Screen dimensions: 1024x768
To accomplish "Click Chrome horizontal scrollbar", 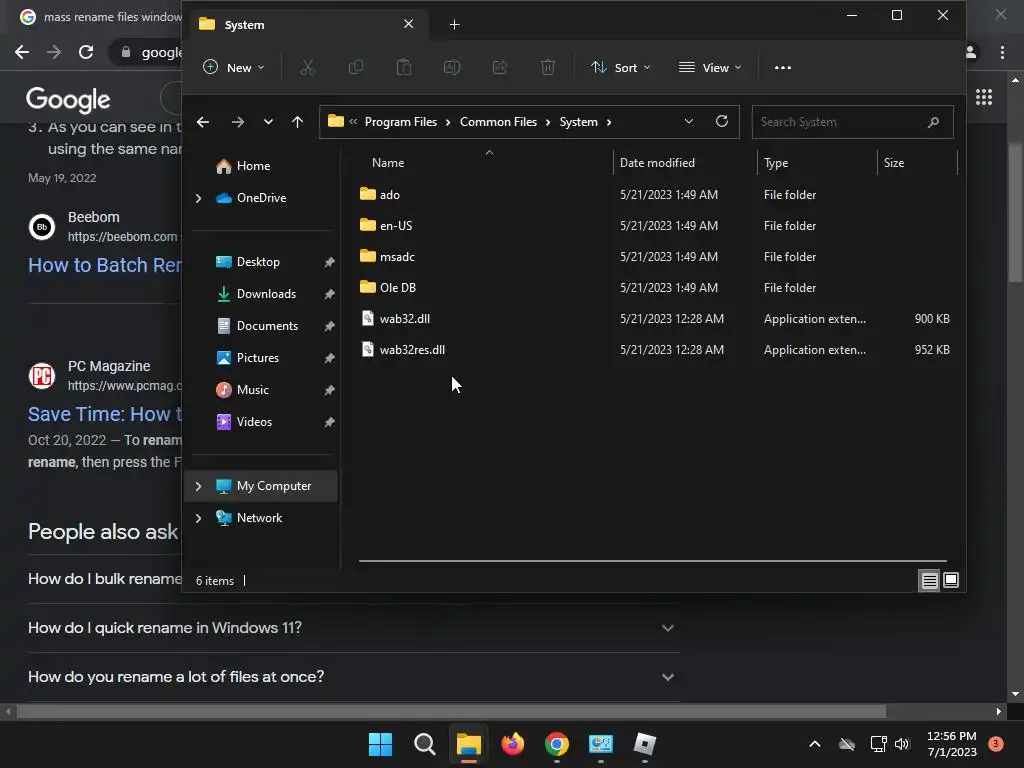I will tap(451, 711).
